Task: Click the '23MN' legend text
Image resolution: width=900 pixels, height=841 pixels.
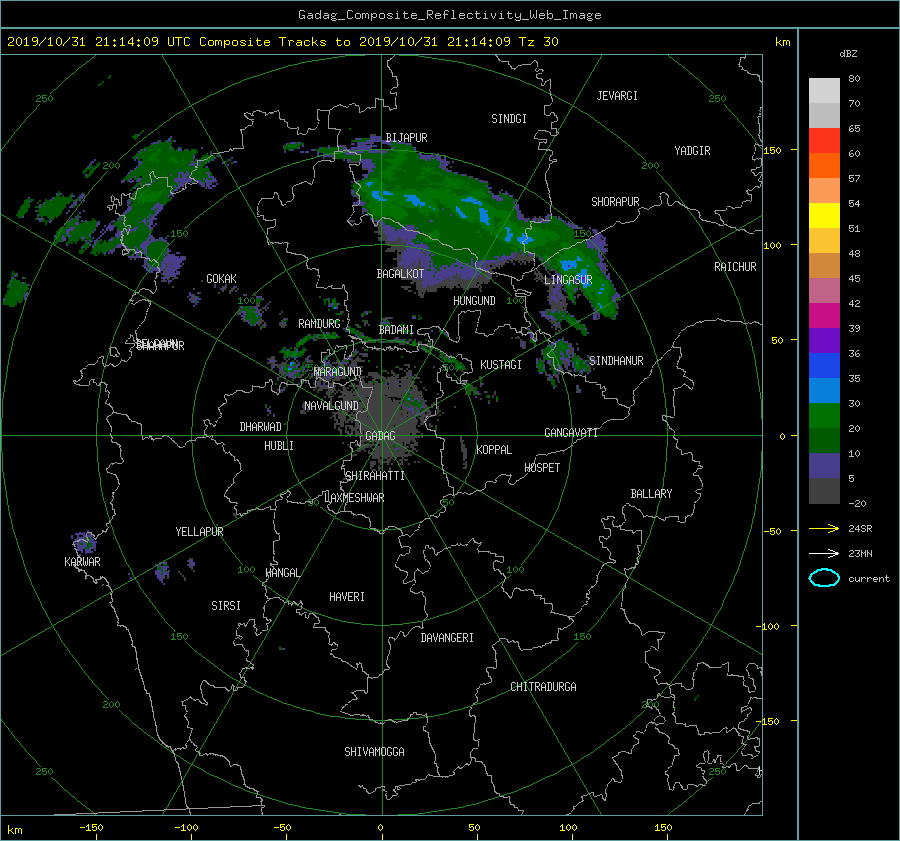Action: (x=860, y=554)
